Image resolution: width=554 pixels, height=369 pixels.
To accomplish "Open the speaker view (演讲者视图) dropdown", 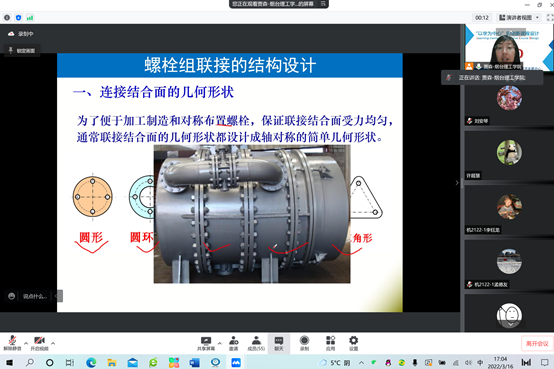I will point(519,17).
